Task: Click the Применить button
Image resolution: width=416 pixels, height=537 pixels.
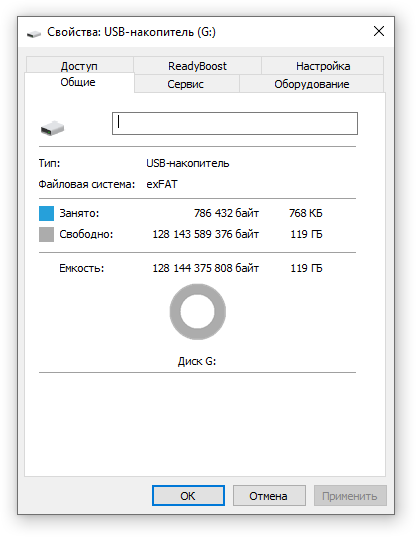Action: tap(350, 496)
